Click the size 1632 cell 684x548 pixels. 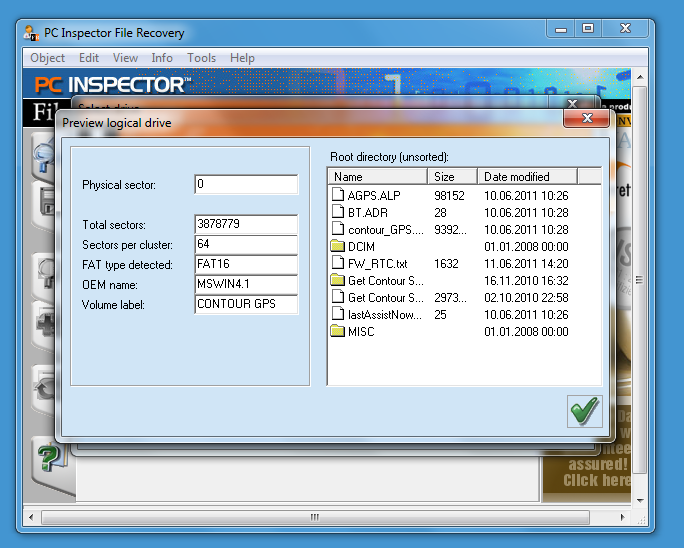446,264
